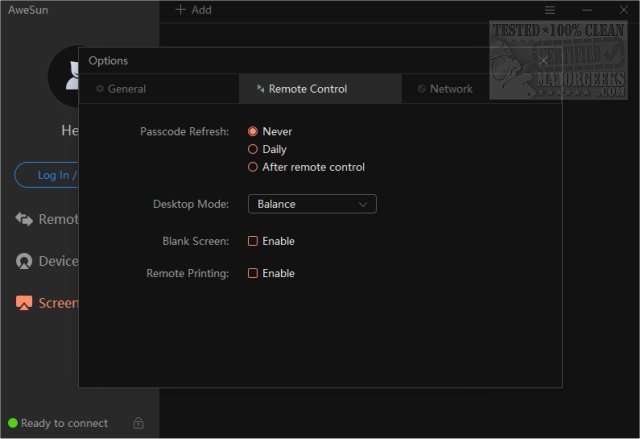Viewport: 640px width, 439px height.
Task: Click the Desktop Mode dropdown chevron
Action: 363,204
